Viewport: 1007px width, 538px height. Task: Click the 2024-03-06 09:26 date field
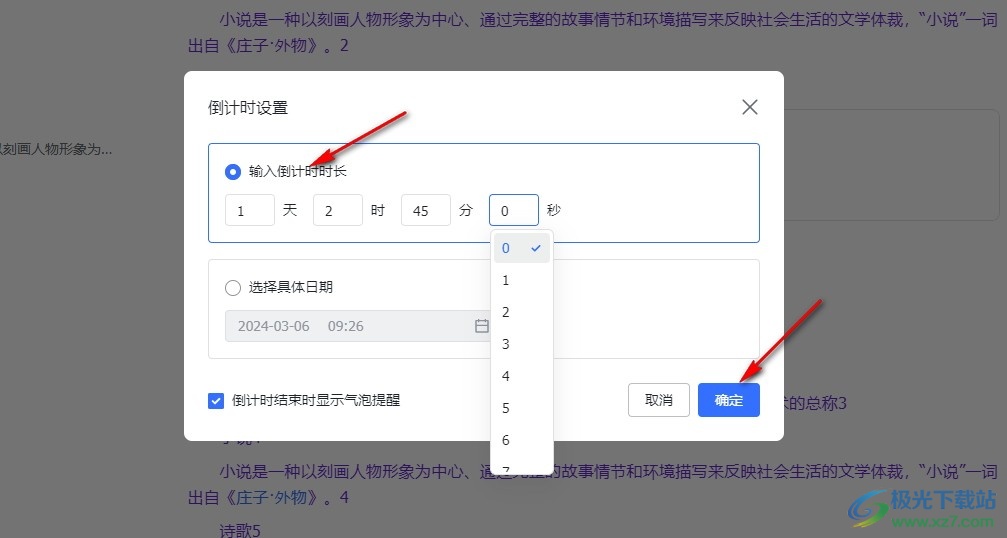[x=358, y=326]
